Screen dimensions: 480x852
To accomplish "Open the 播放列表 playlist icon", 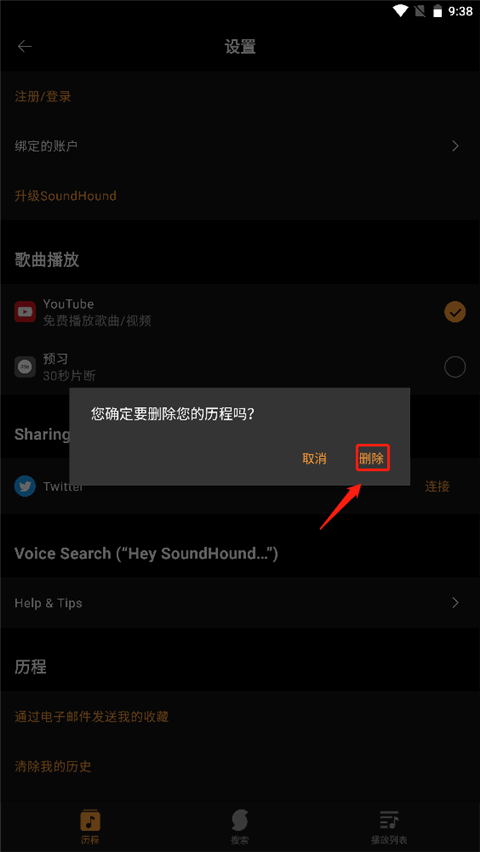I will coord(389,820).
